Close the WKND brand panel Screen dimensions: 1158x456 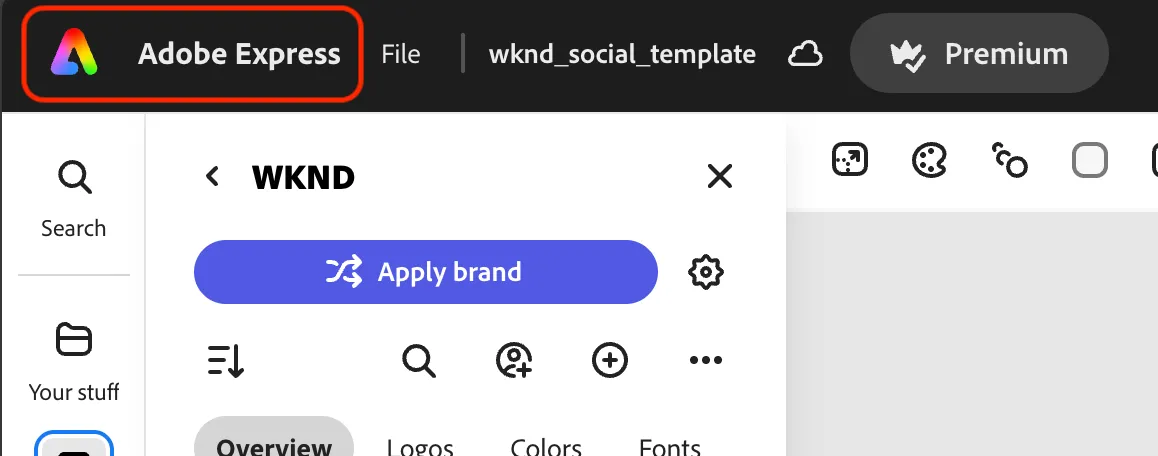point(719,177)
